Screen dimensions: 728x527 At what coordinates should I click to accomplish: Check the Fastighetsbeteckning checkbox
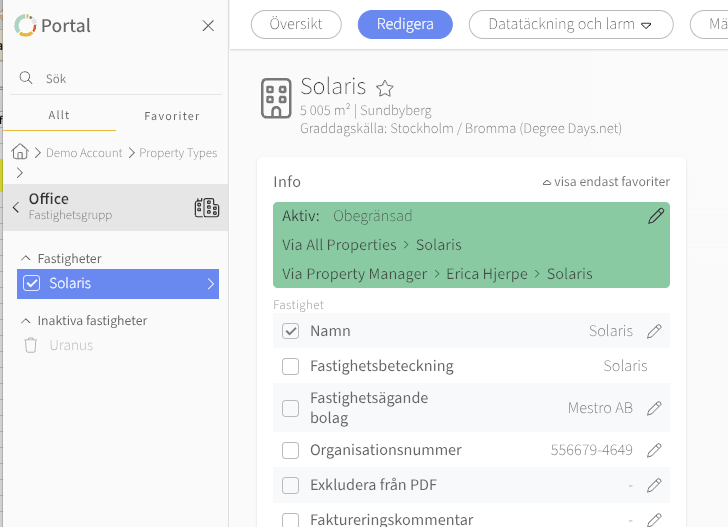291,366
